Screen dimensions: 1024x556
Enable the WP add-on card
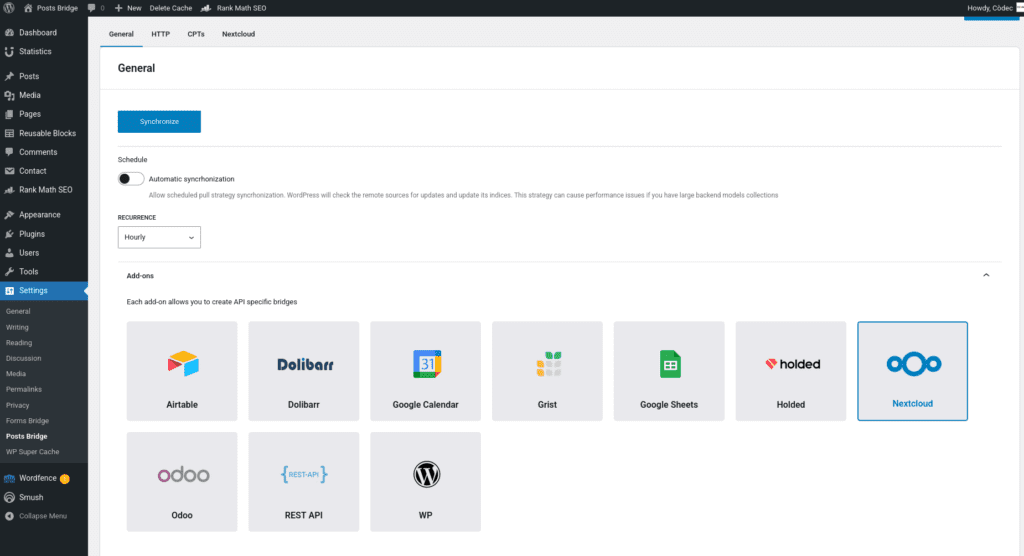click(x=426, y=482)
